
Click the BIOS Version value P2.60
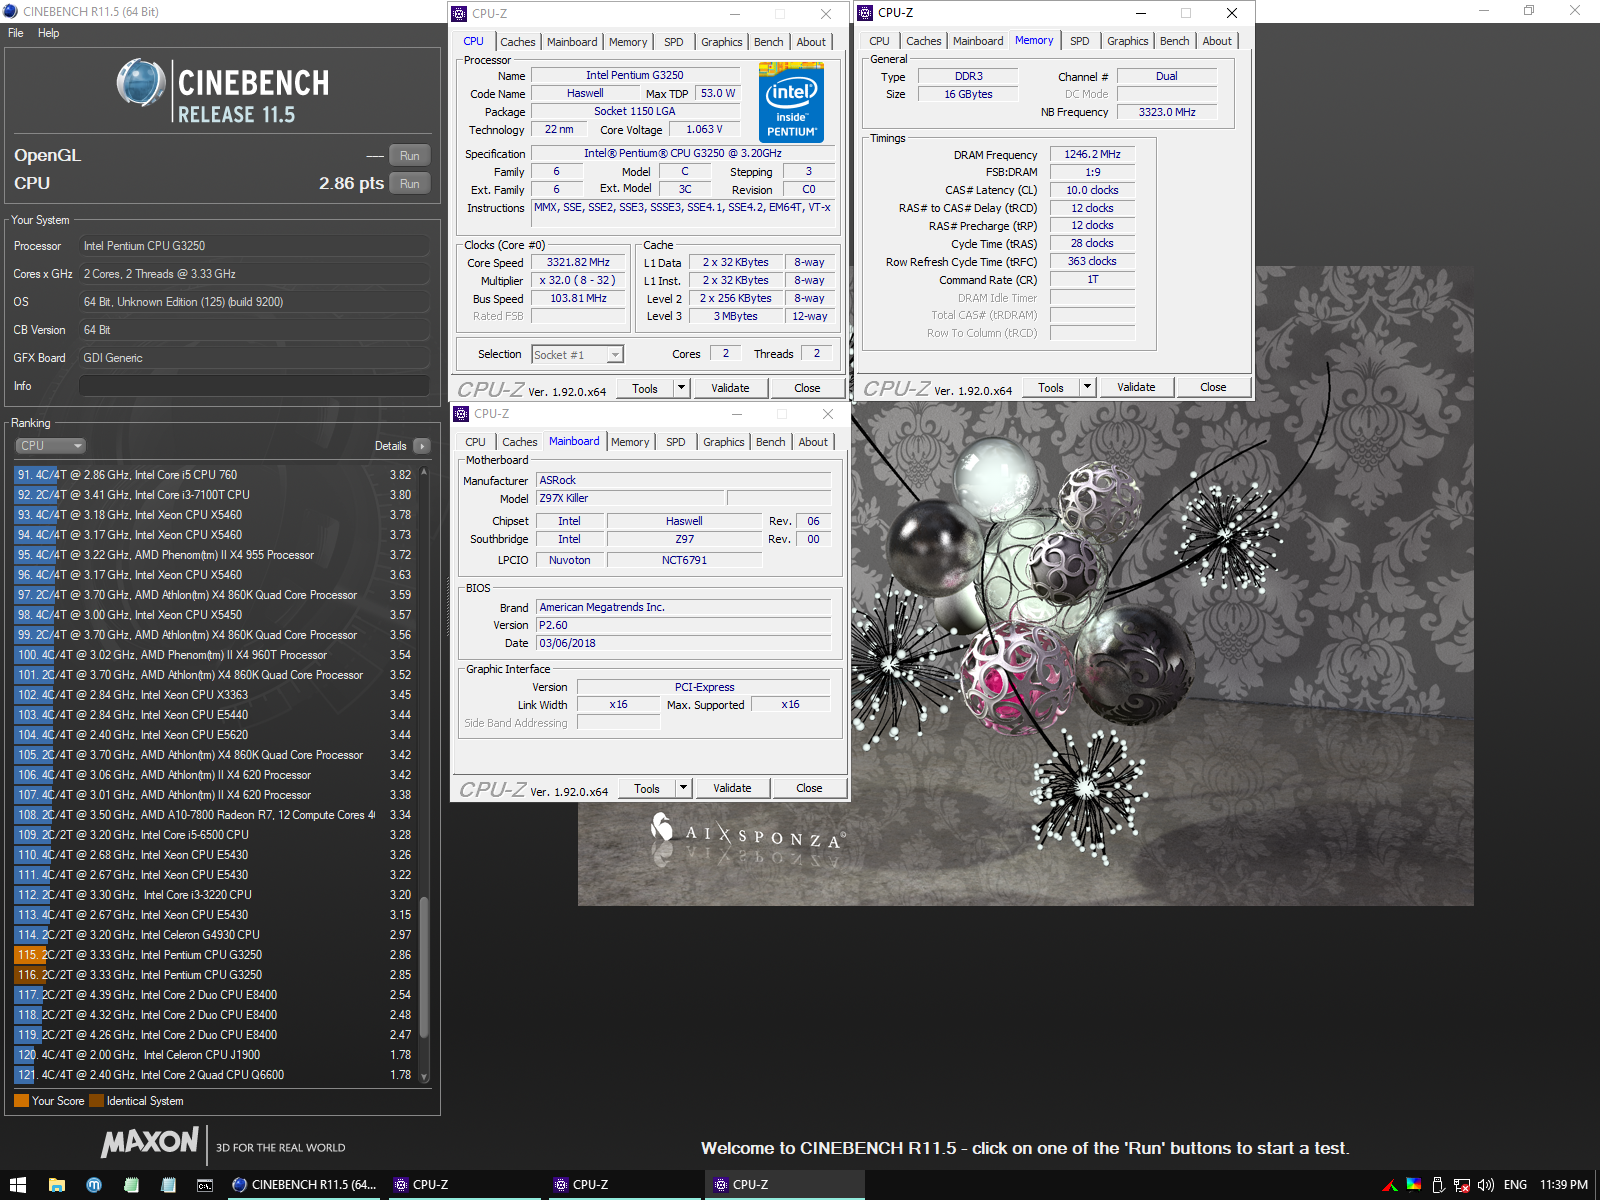pos(683,625)
